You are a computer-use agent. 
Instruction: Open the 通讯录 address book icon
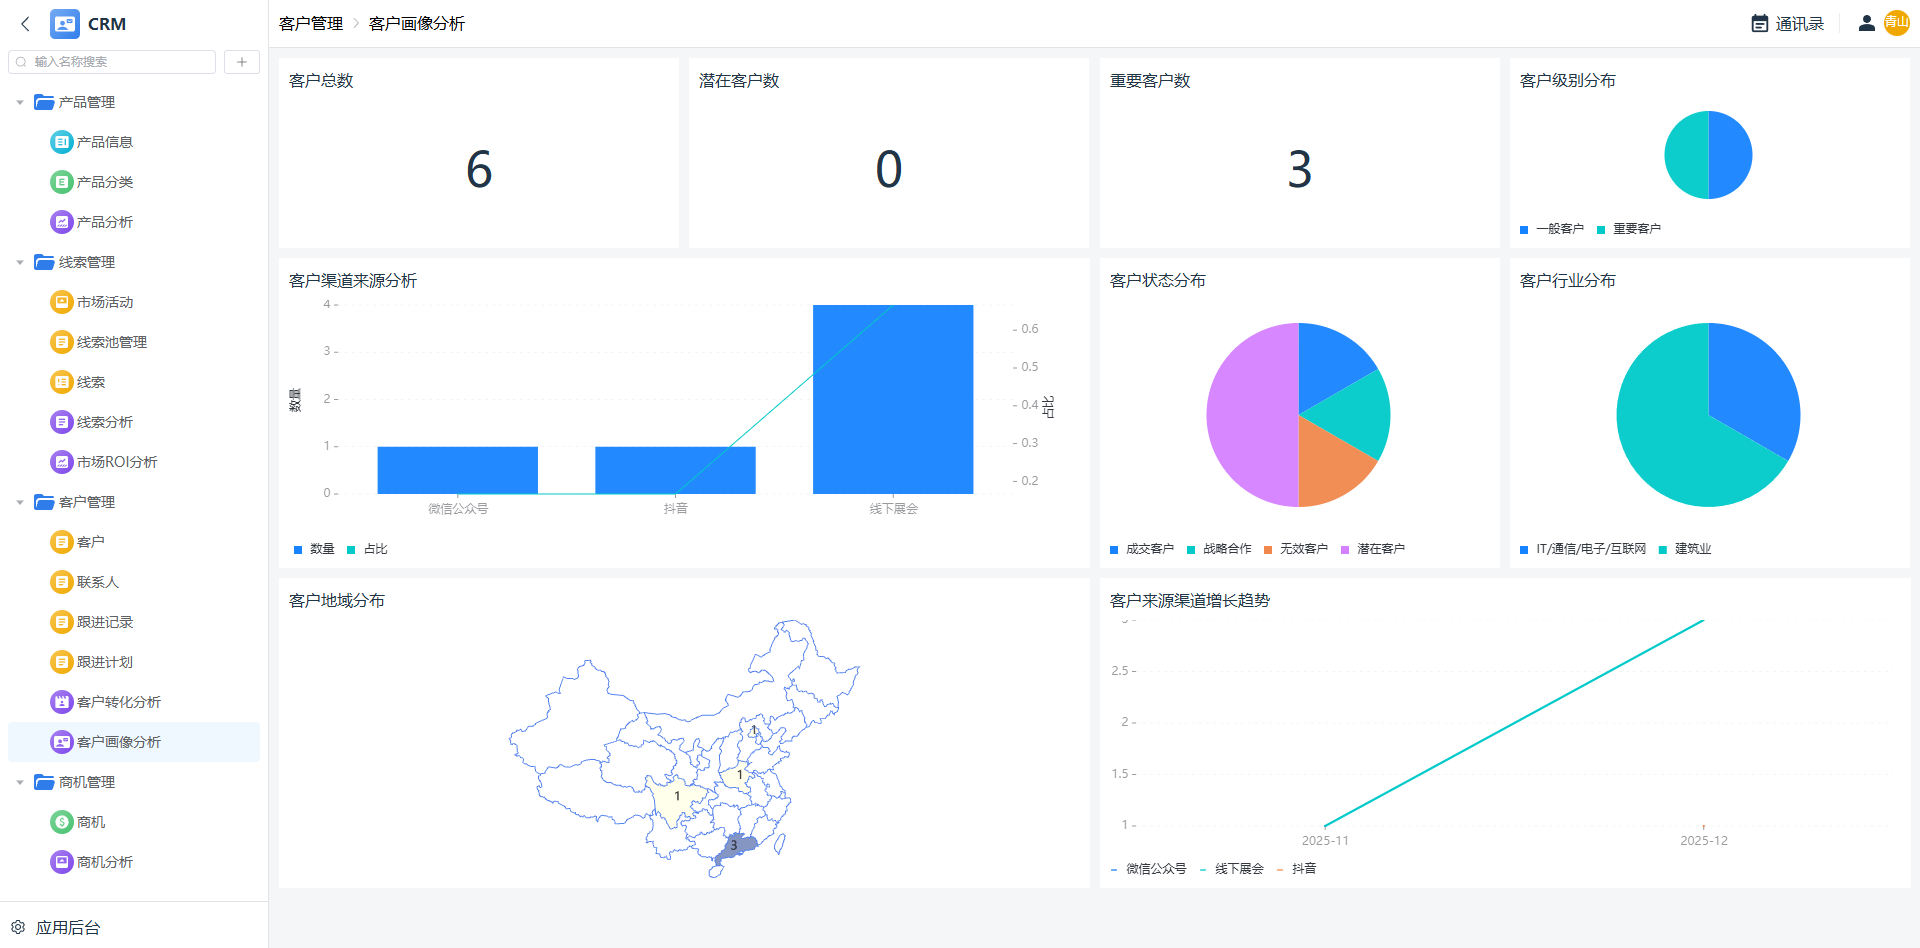pyautogui.click(x=1760, y=24)
